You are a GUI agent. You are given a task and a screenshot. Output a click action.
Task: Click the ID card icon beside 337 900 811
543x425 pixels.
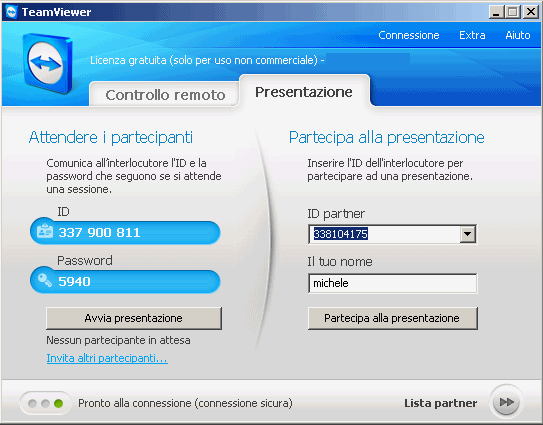45,231
